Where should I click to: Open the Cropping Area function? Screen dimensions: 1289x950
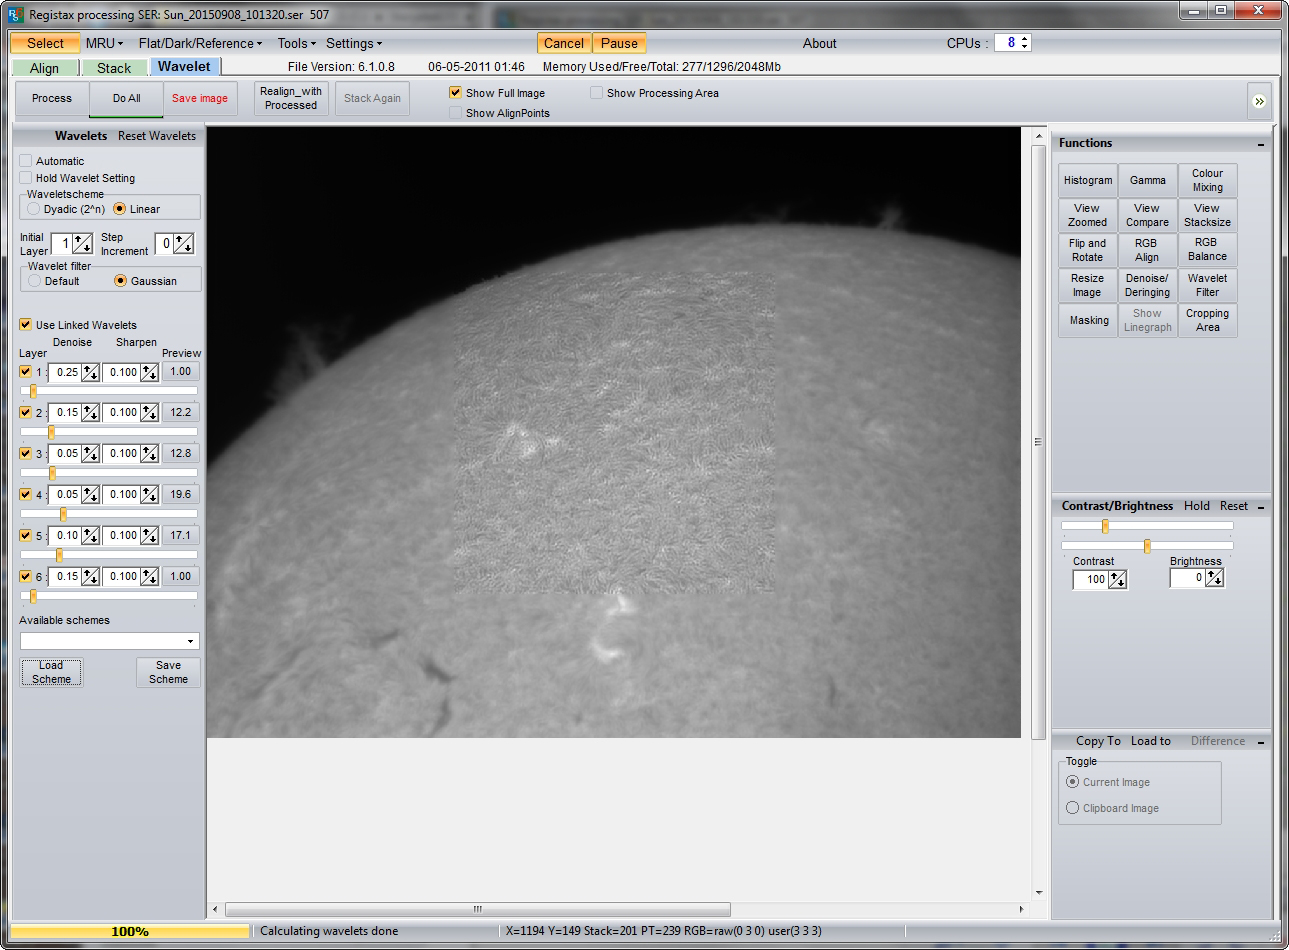[x=1208, y=320]
